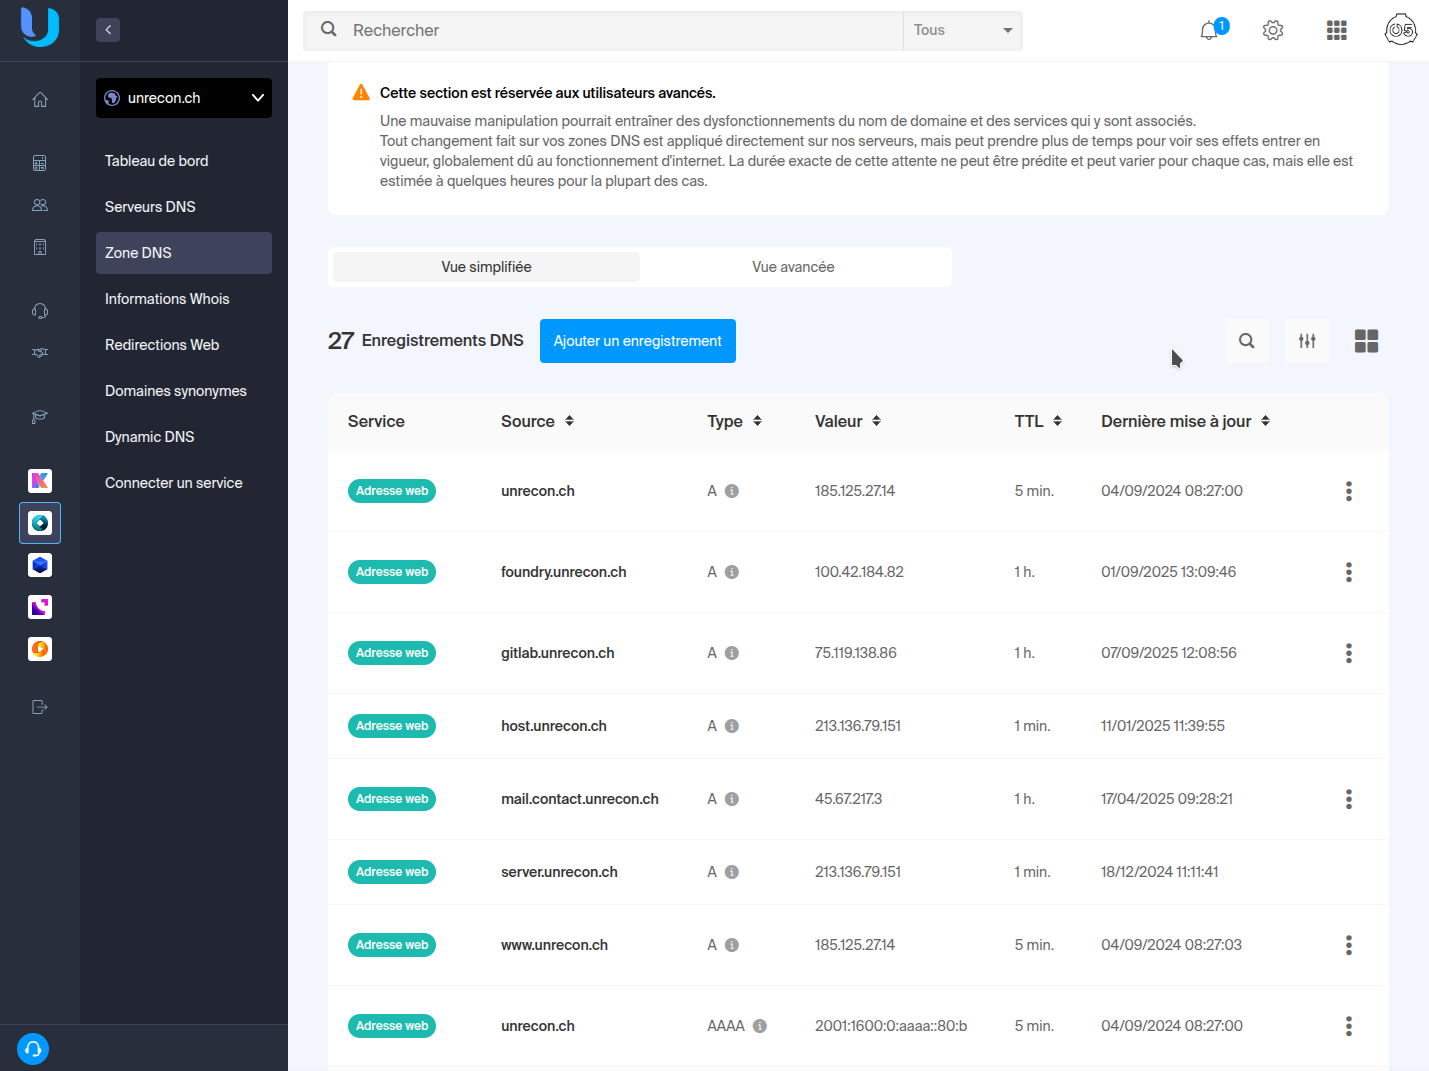The image size is (1429, 1071).
Task: Open the settings gear icon
Action: (x=1273, y=30)
